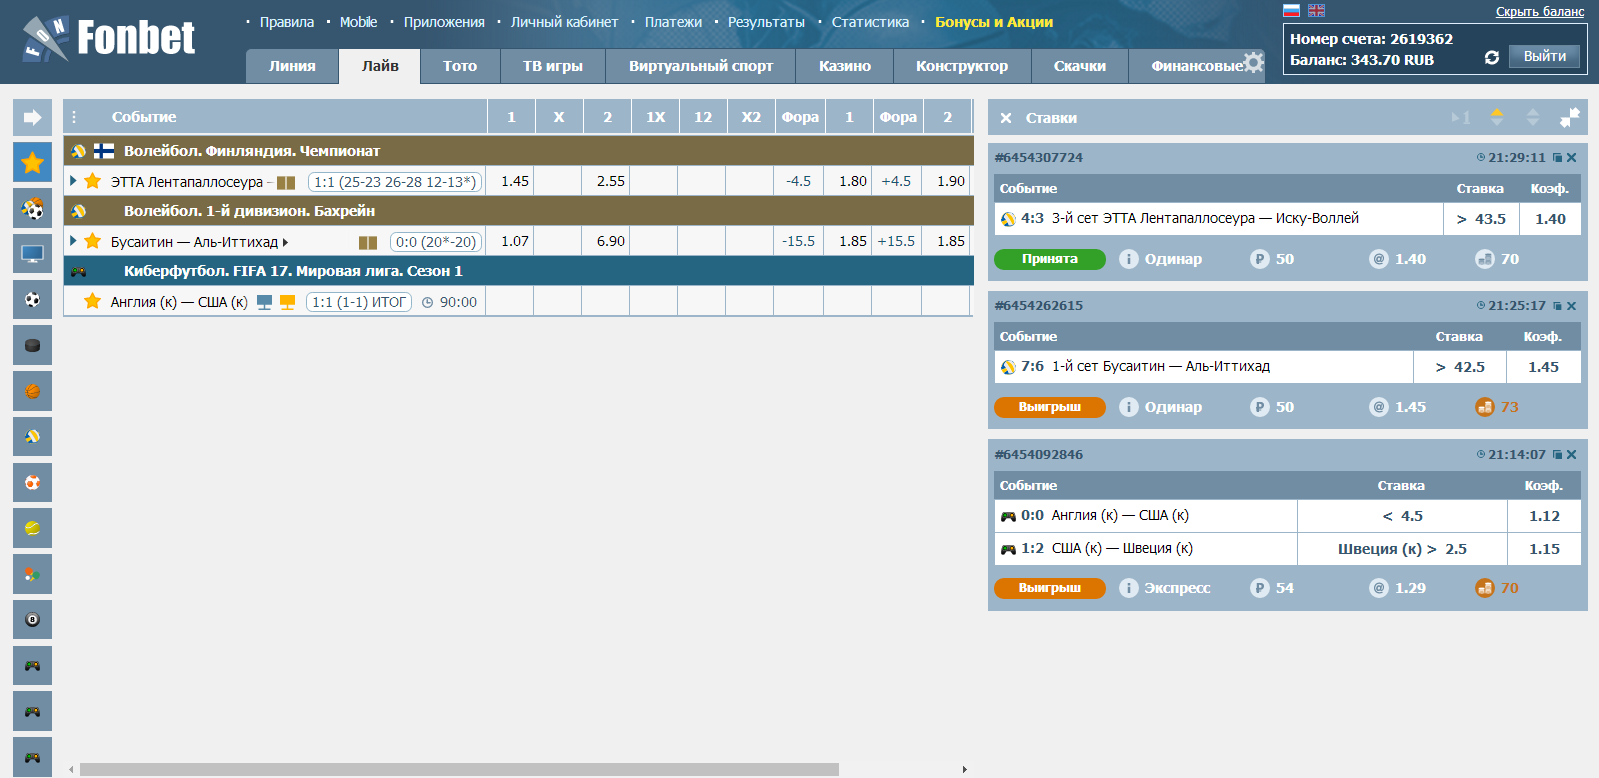The height and width of the screenshot is (778, 1599).
Task: Select the all-sports mixed balls sidebar icon
Action: click(32, 208)
